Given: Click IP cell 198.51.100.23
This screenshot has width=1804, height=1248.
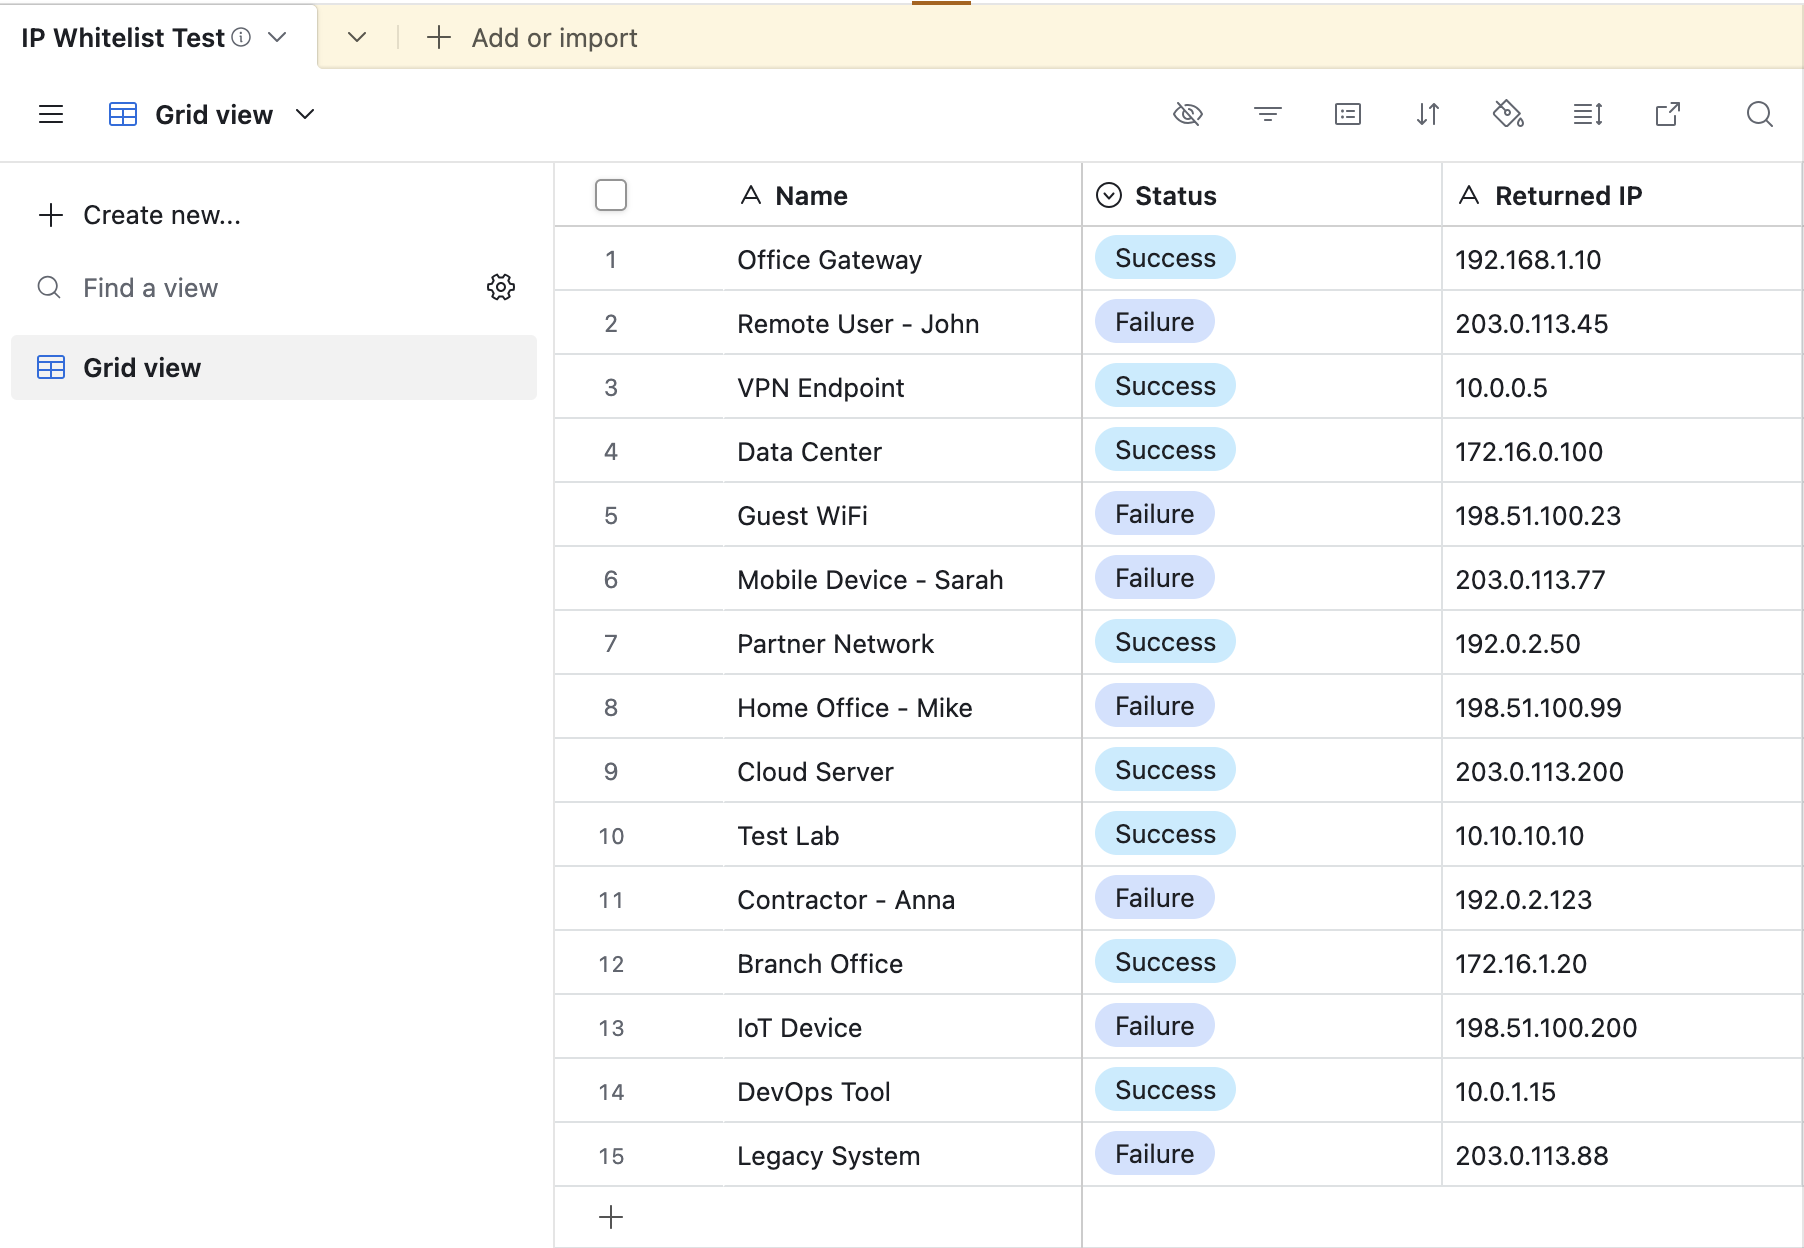Looking at the screenshot, I should click(1622, 515).
